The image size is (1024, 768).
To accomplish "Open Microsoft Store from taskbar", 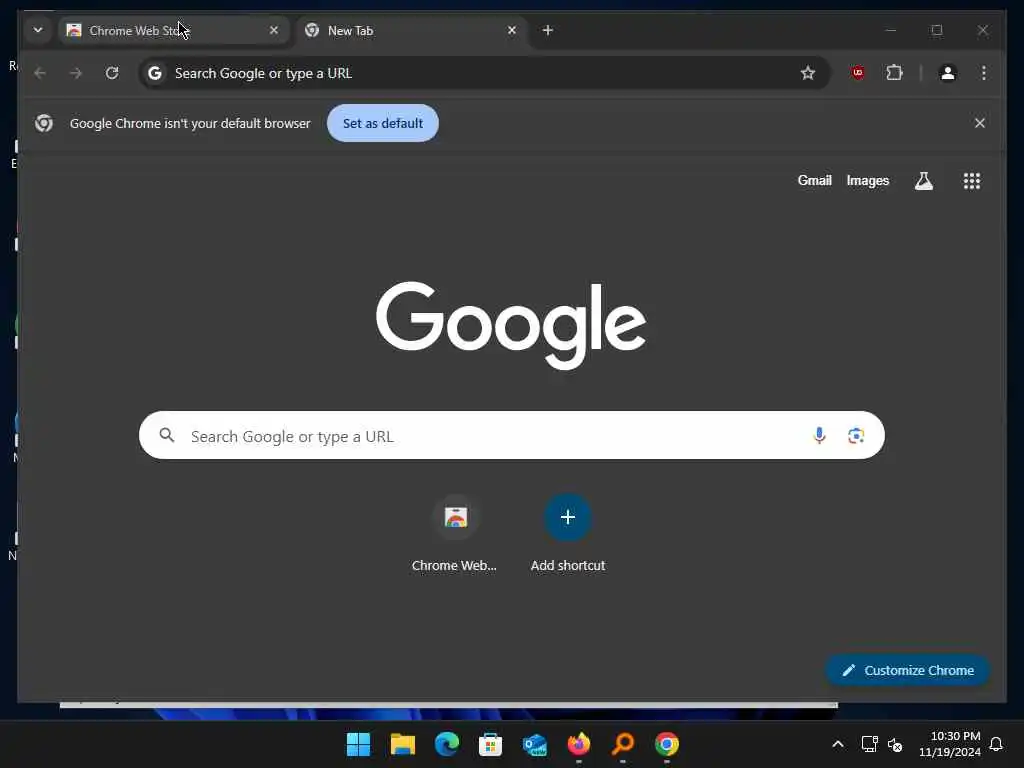I will coord(490,744).
